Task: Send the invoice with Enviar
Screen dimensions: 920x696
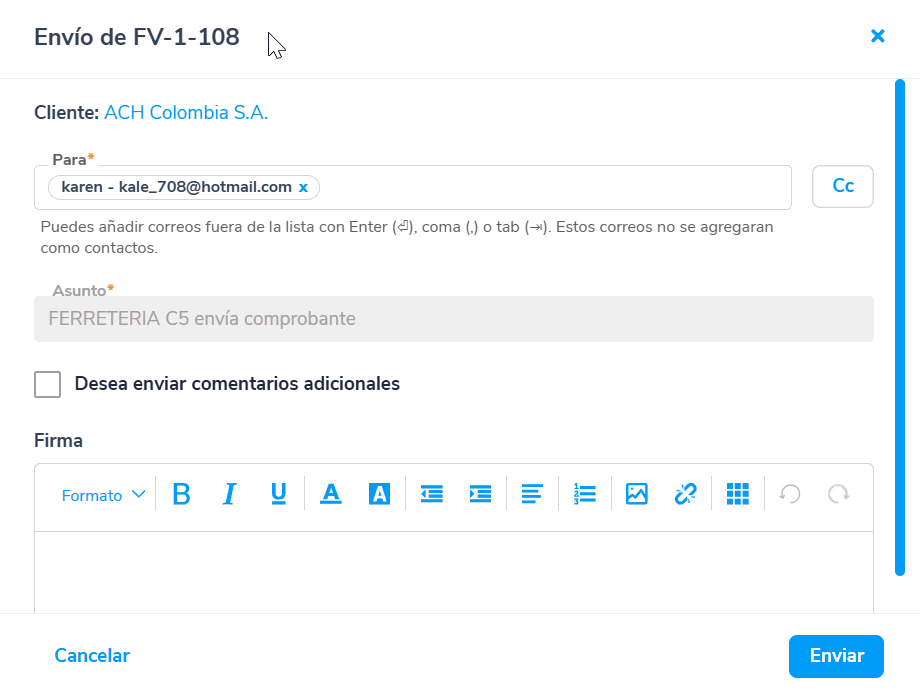Action: (836, 656)
